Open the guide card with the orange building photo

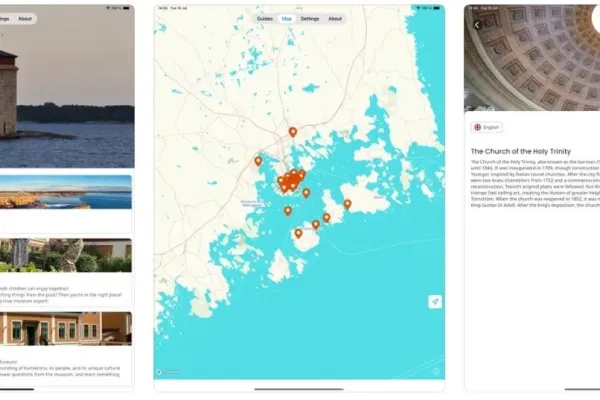(66, 348)
